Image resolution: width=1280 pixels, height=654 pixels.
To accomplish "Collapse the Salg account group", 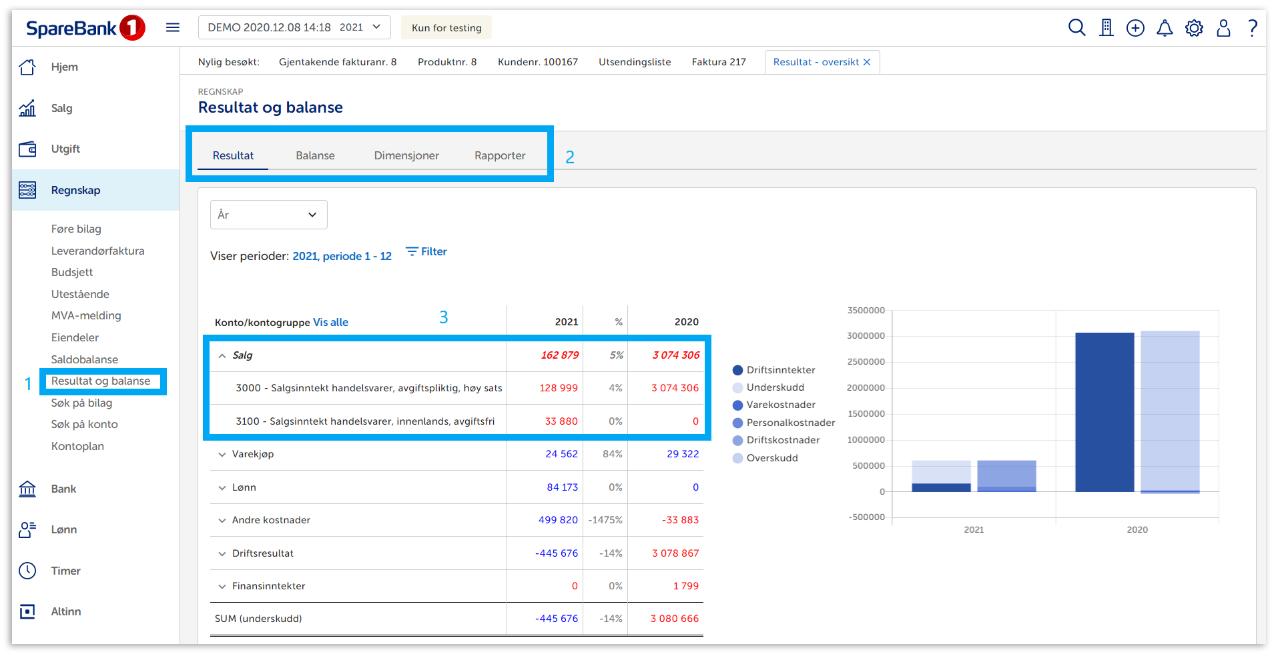I will point(222,355).
